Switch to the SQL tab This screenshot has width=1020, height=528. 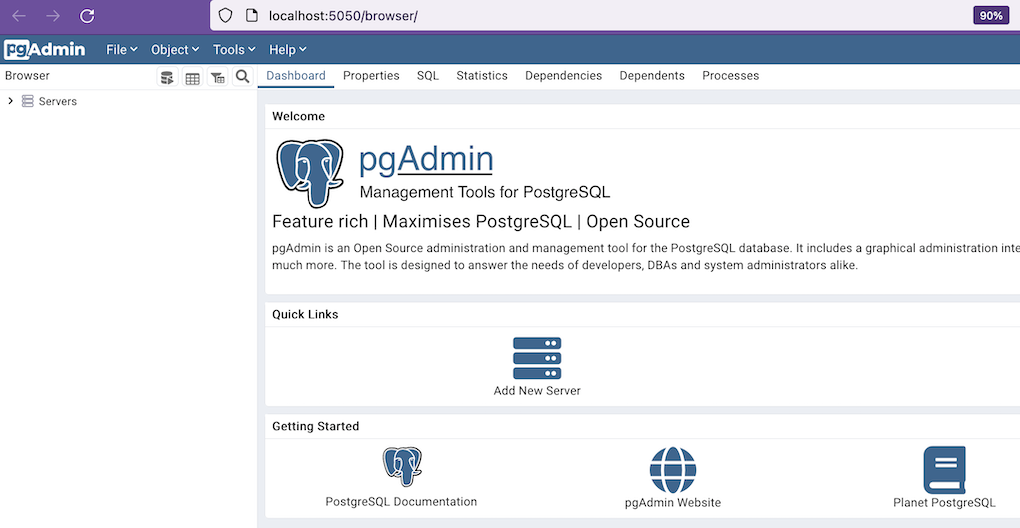click(428, 76)
